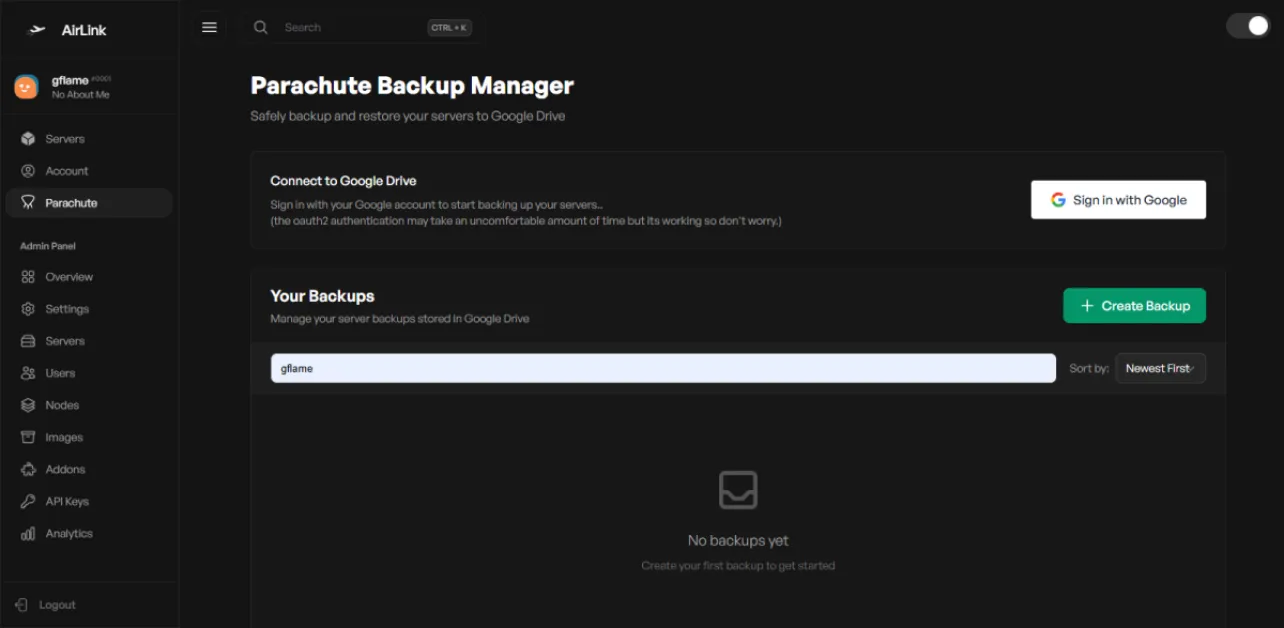Click the bar chart Analytics icon

coord(28,534)
